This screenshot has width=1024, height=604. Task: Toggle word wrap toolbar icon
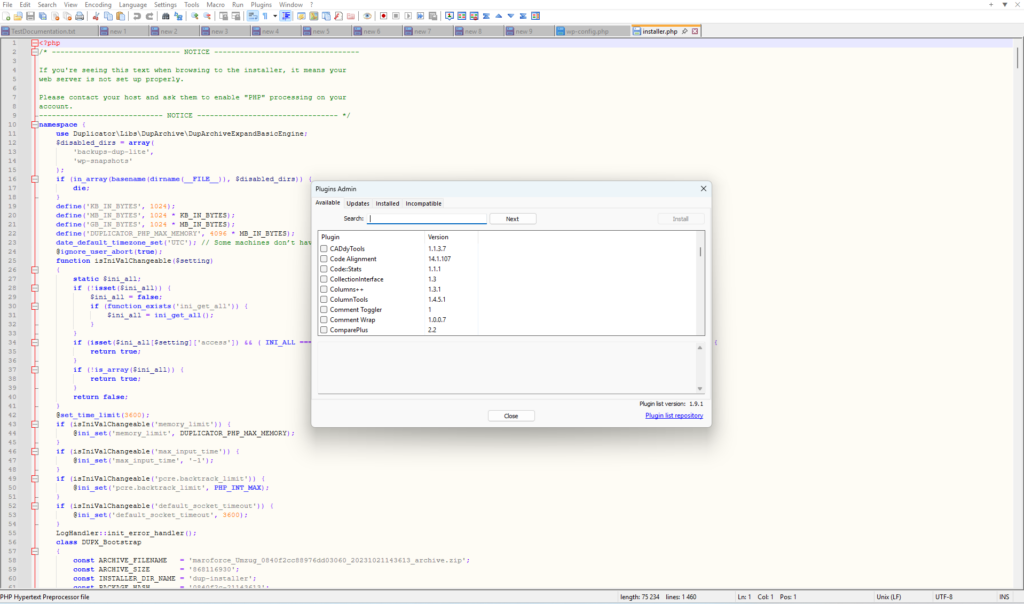(x=253, y=16)
